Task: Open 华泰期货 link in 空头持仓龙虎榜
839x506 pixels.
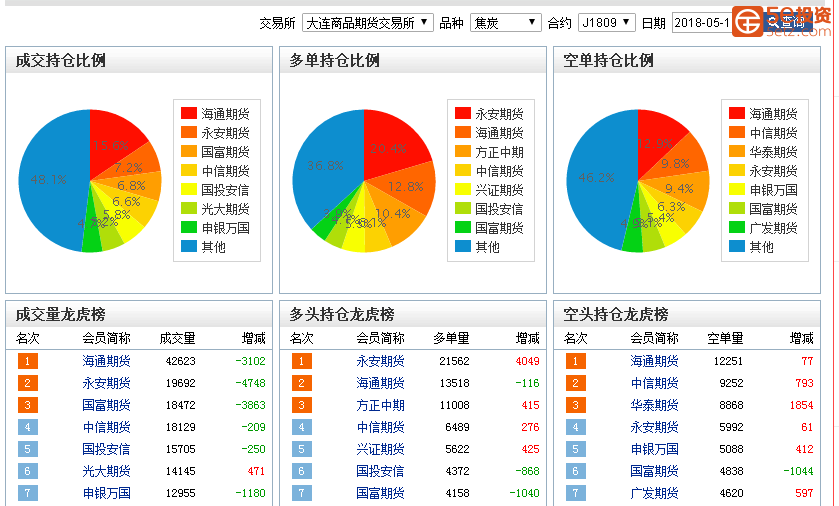Action: tap(654, 405)
